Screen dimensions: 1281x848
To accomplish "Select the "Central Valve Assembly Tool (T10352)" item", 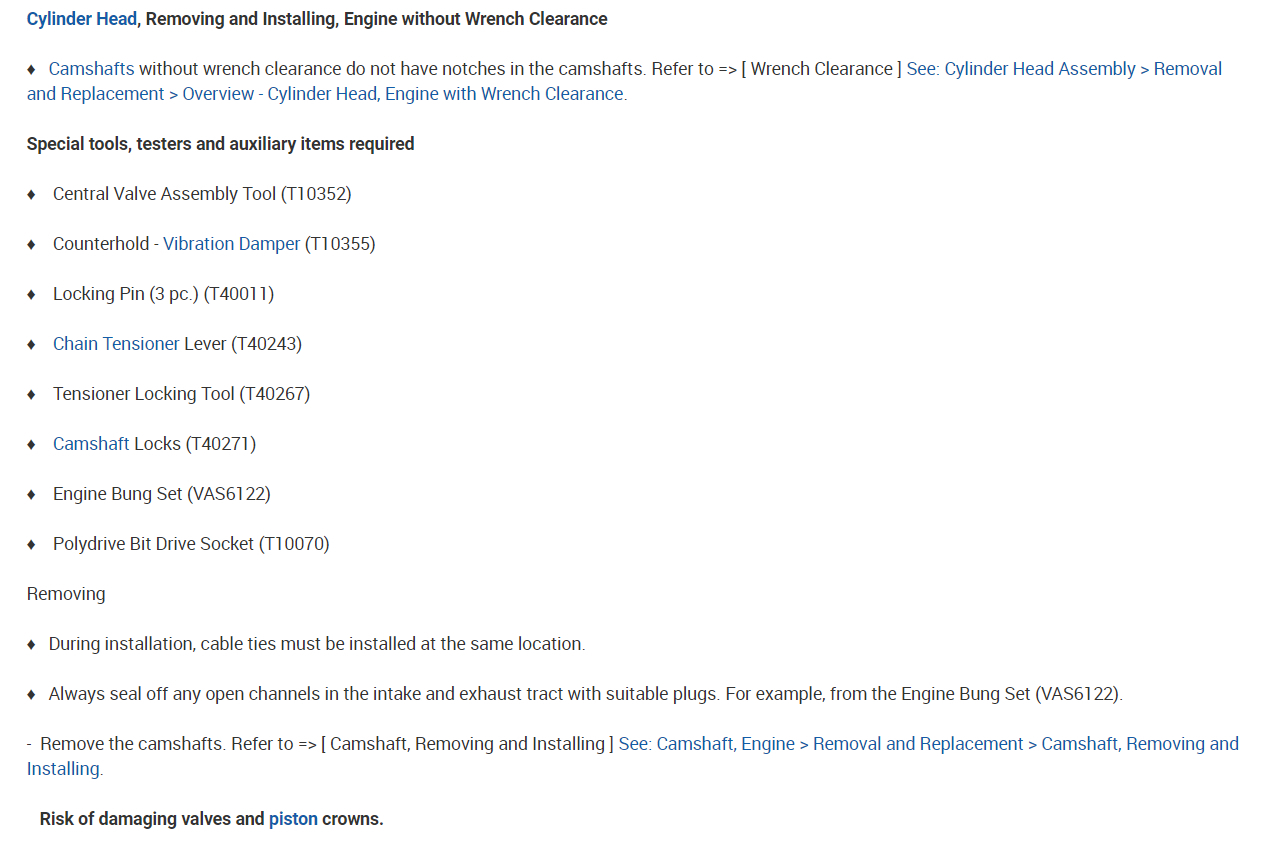I will (202, 194).
